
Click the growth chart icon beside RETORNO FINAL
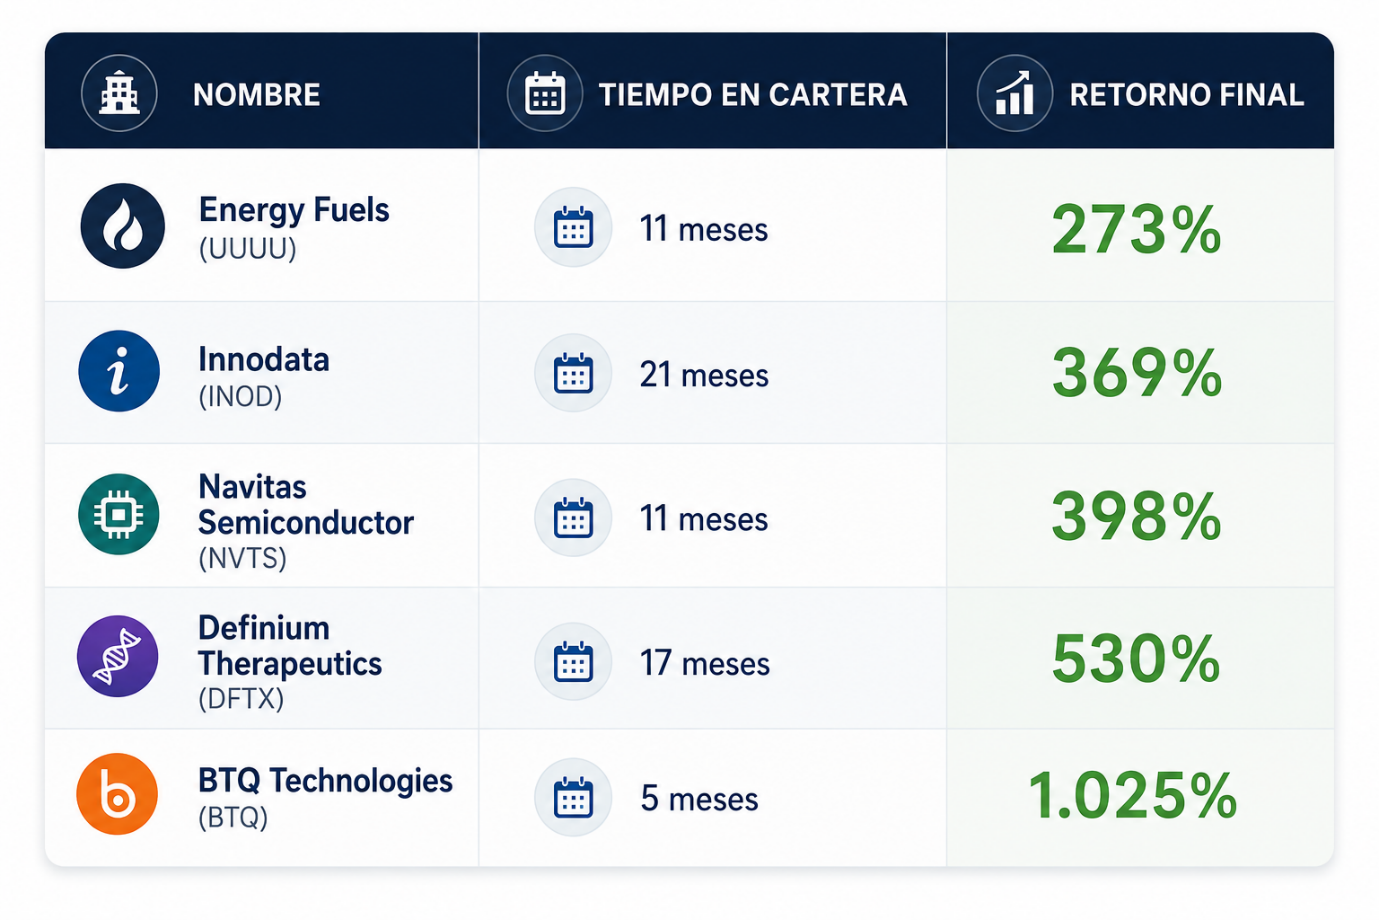coord(1015,94)
